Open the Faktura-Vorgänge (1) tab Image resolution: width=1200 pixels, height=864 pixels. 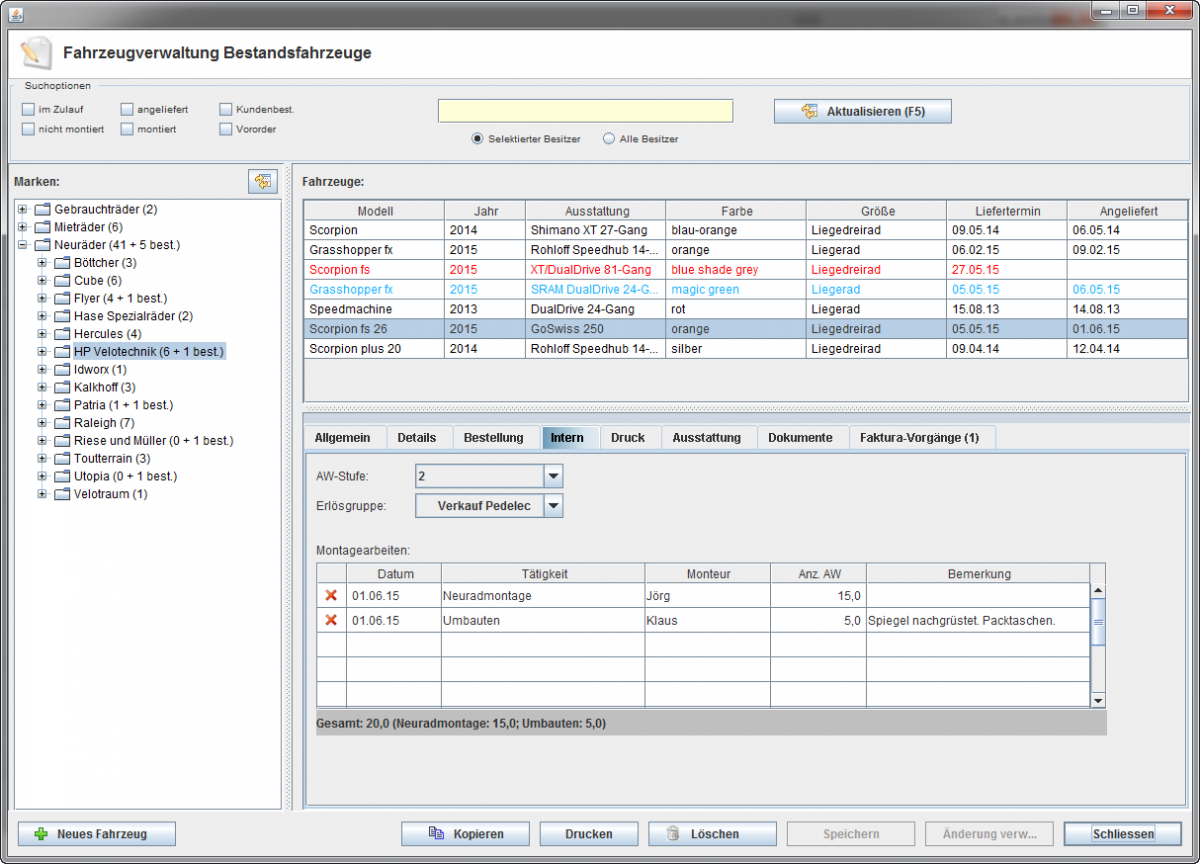click(919, 438)
